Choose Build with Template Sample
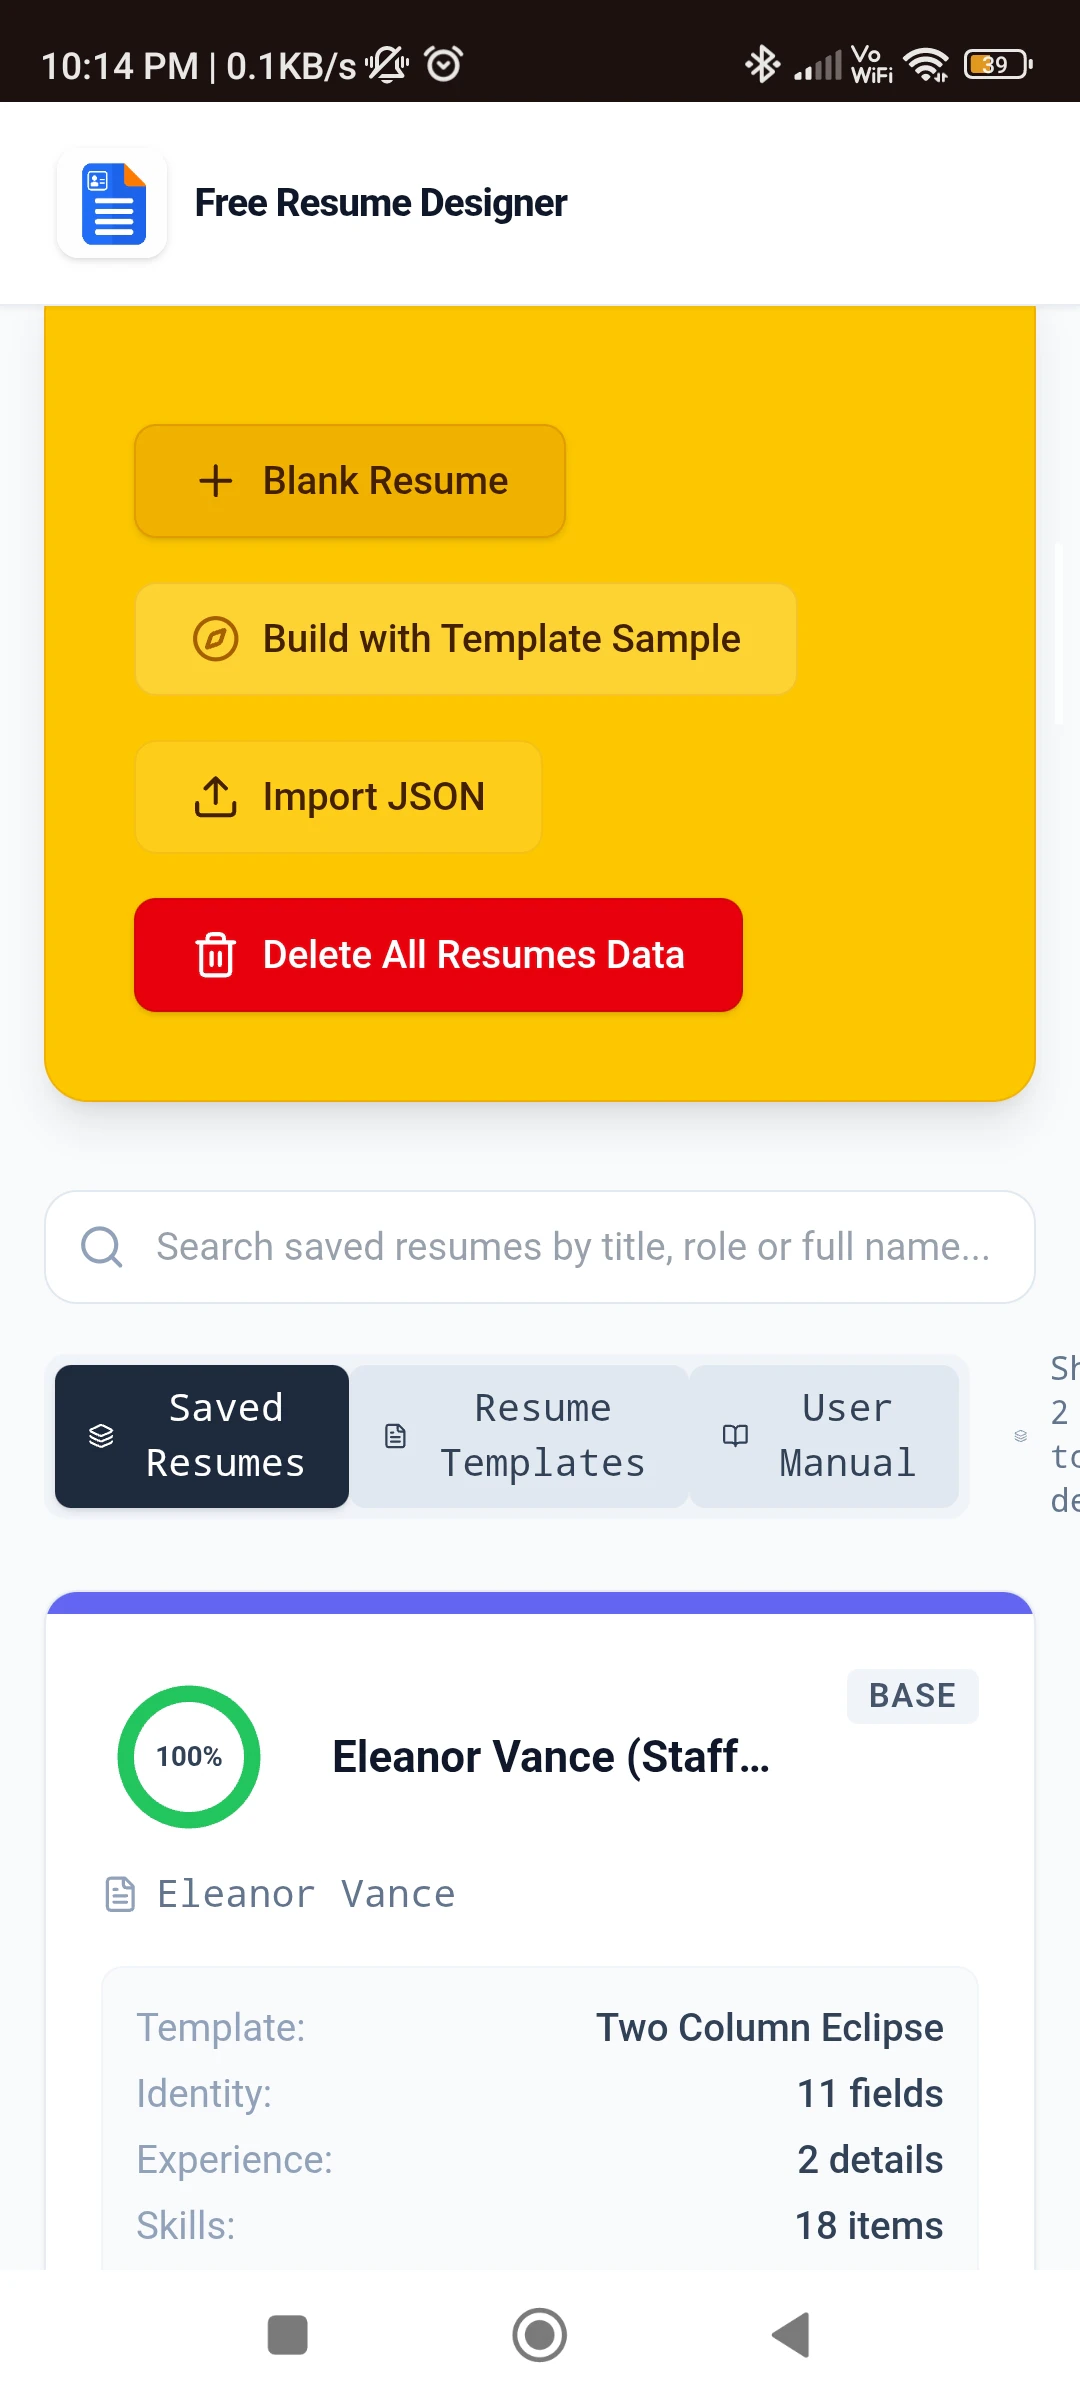This screenshot has width=1080, height=2400. (x=466, y=639)
